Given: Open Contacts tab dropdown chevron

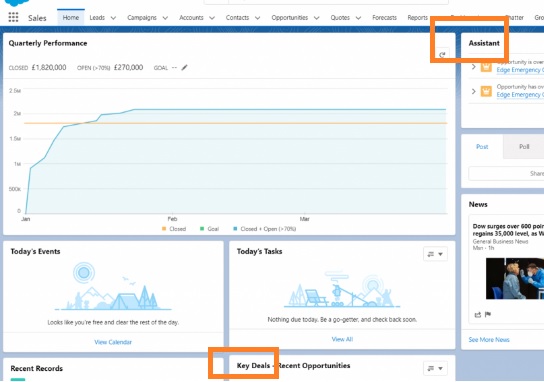Looking at the screenshot, I should (257, 18).
